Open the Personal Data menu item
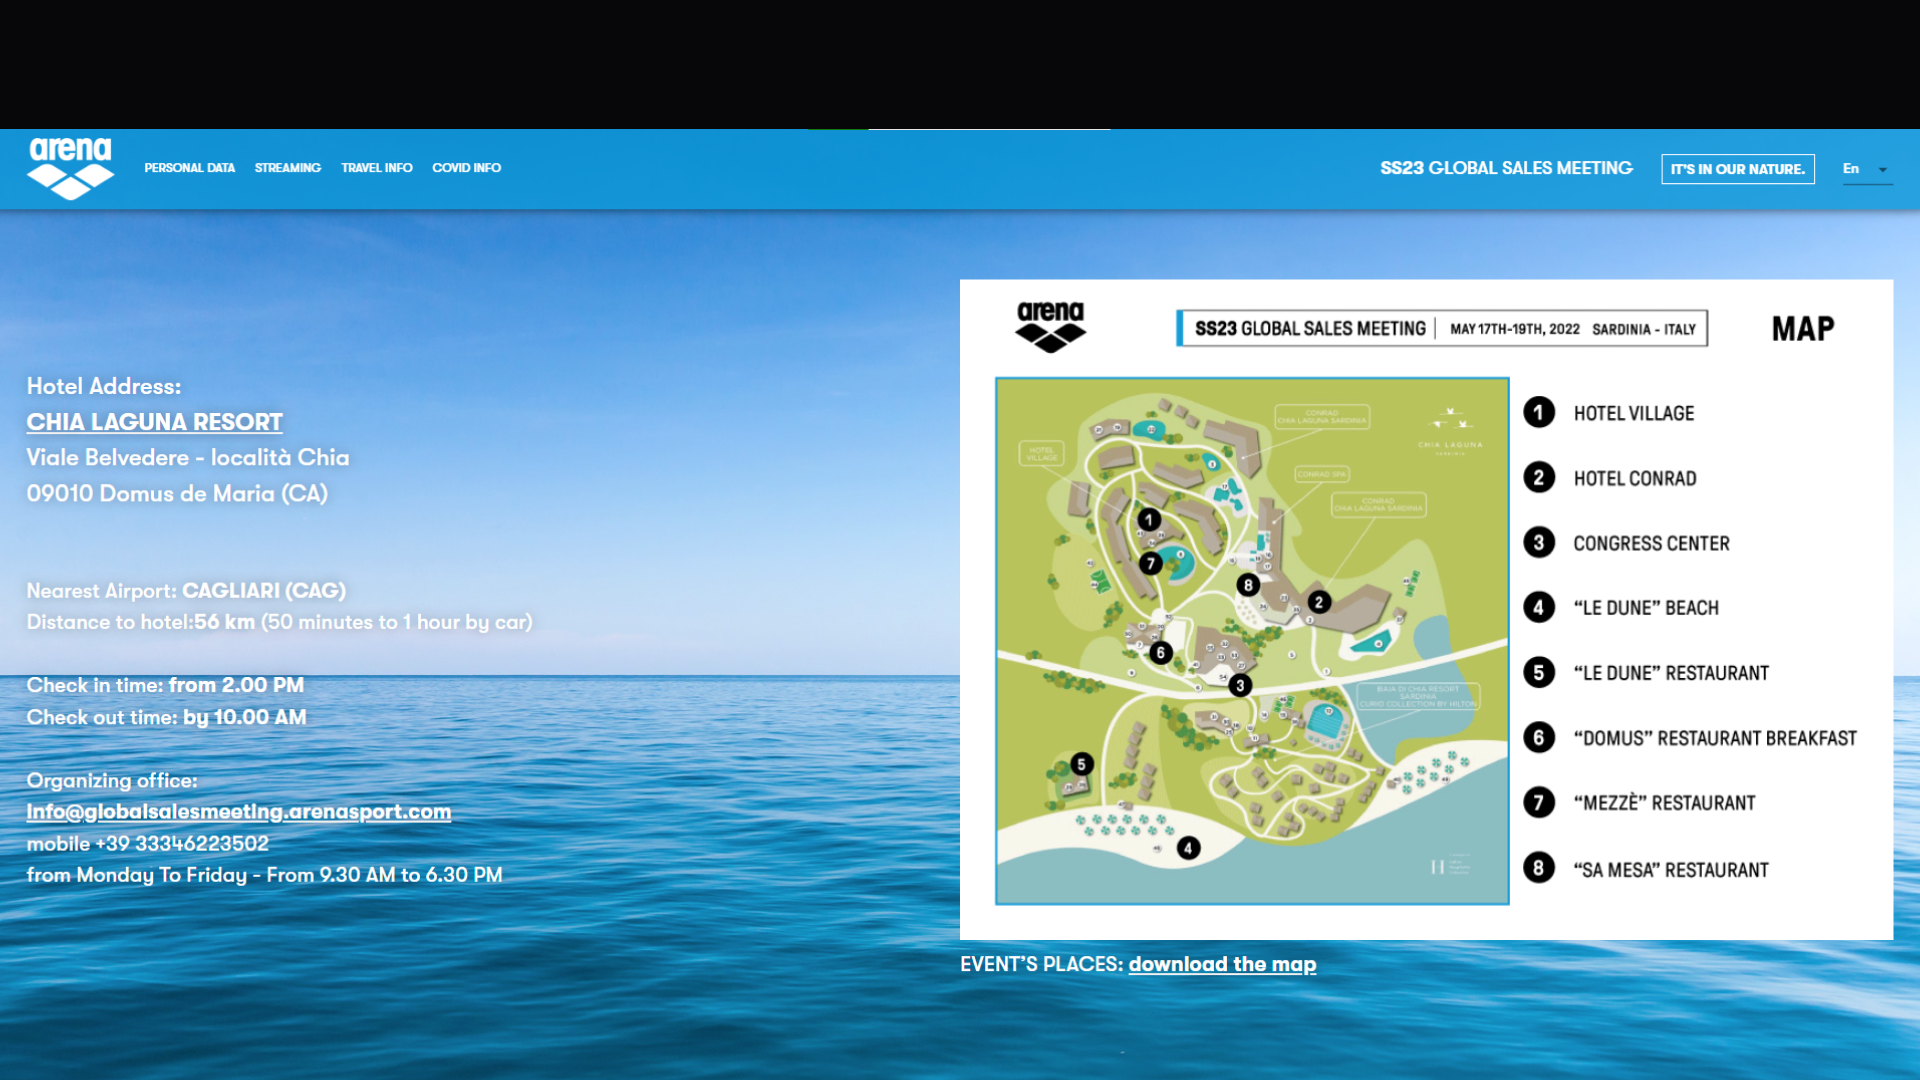Viewport: 1920px width, 1080px height. point(190,168)
